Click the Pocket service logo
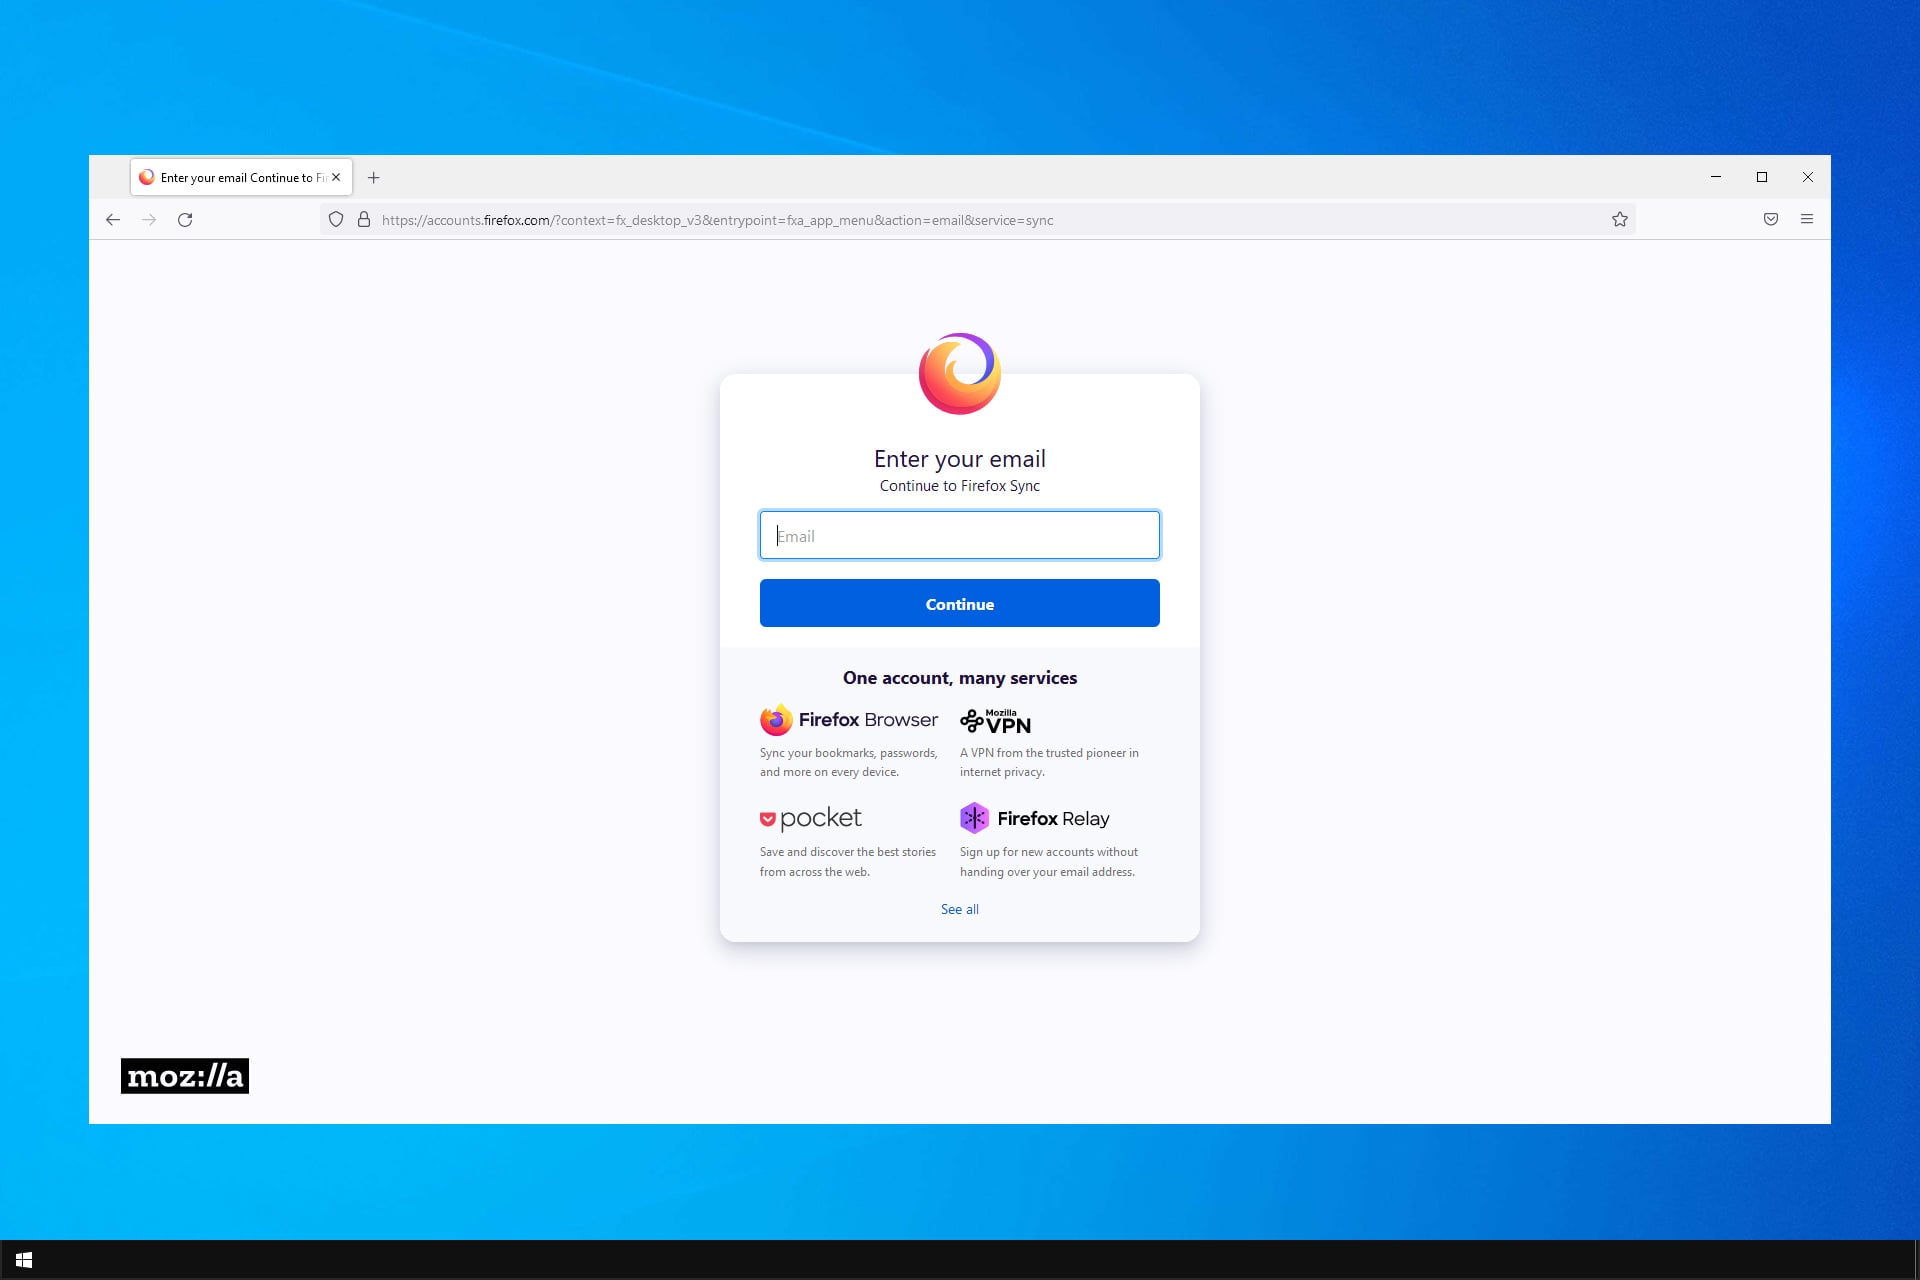The image size is (1920, 1280). 810,819
